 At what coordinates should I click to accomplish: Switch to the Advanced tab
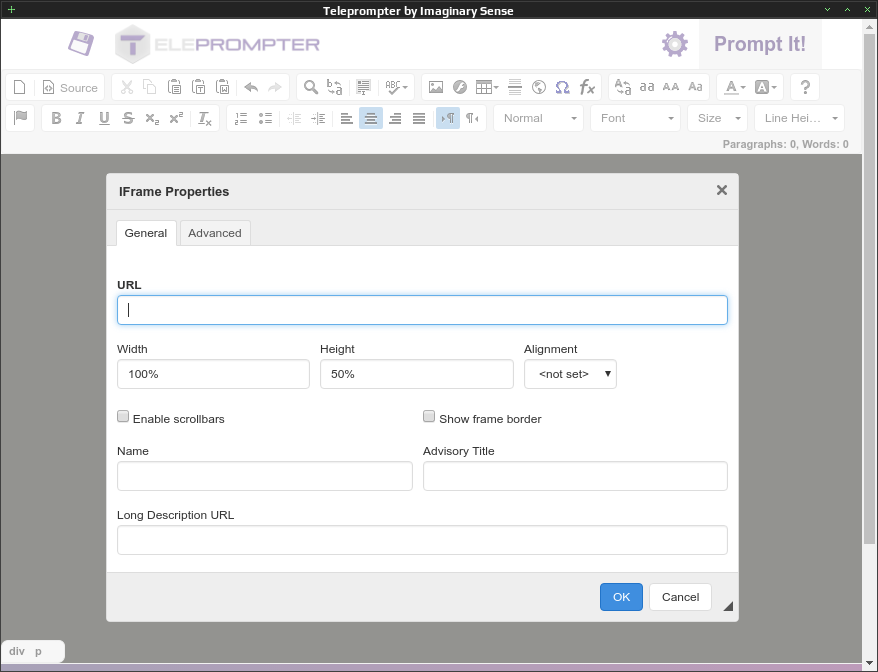[215, 233]
